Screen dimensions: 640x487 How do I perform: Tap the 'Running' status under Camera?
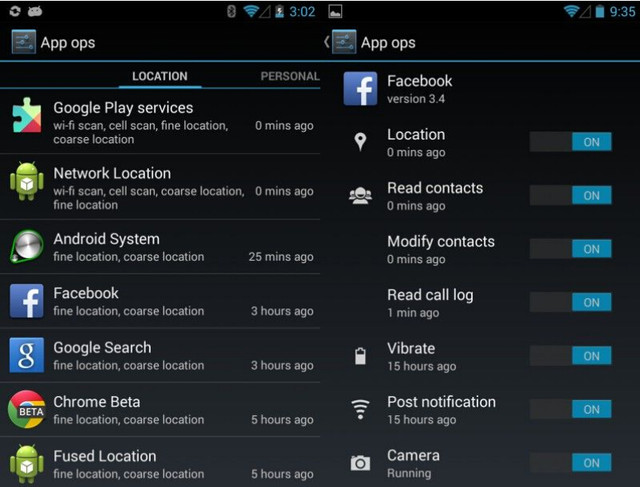(x=409, y=473)
